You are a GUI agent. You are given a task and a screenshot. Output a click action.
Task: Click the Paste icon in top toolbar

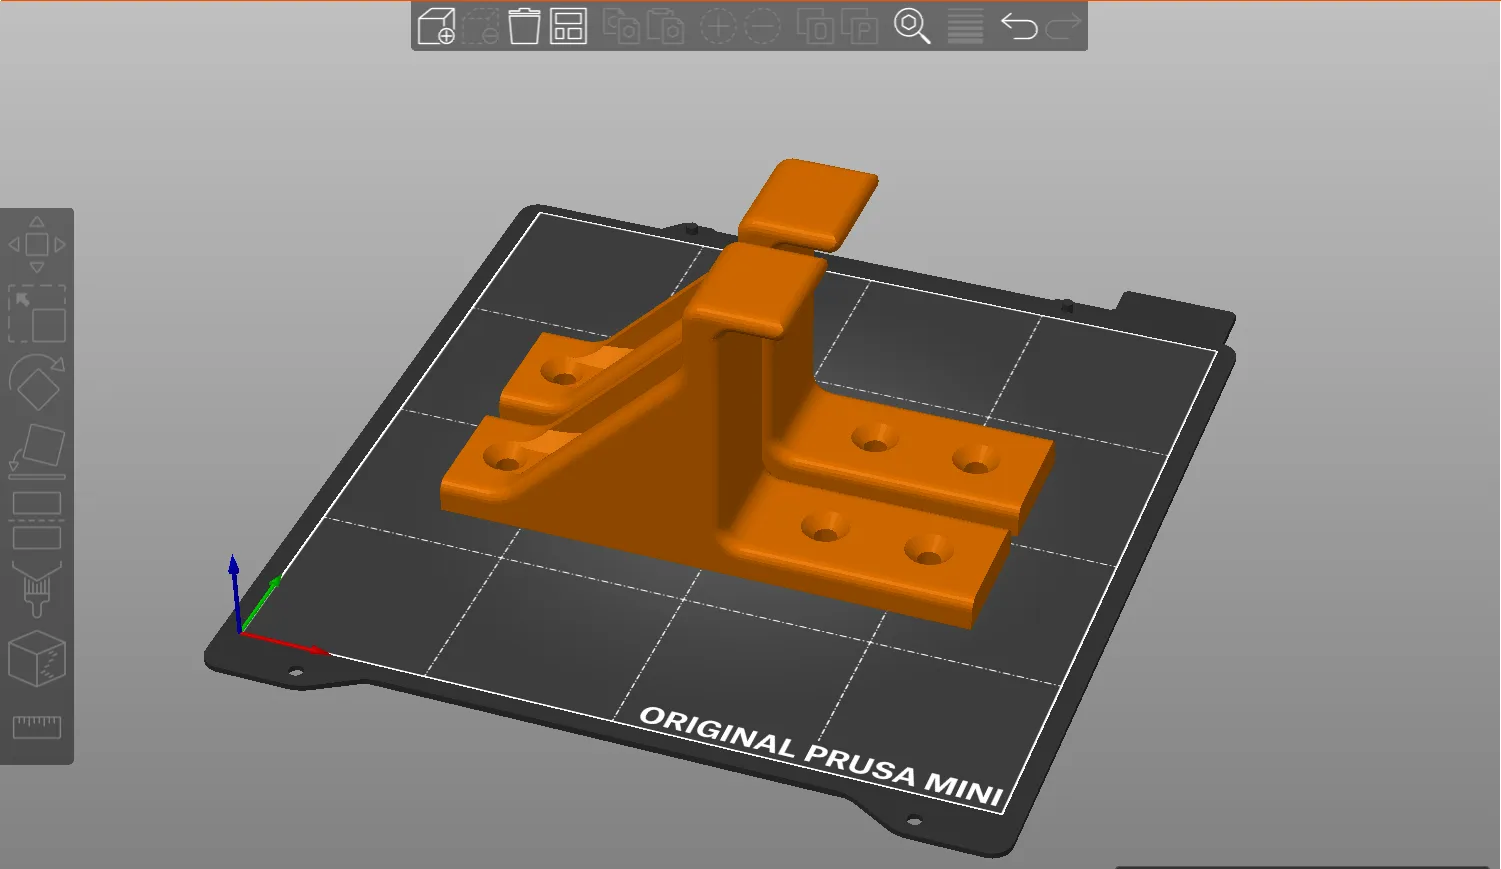coord(665,26)
